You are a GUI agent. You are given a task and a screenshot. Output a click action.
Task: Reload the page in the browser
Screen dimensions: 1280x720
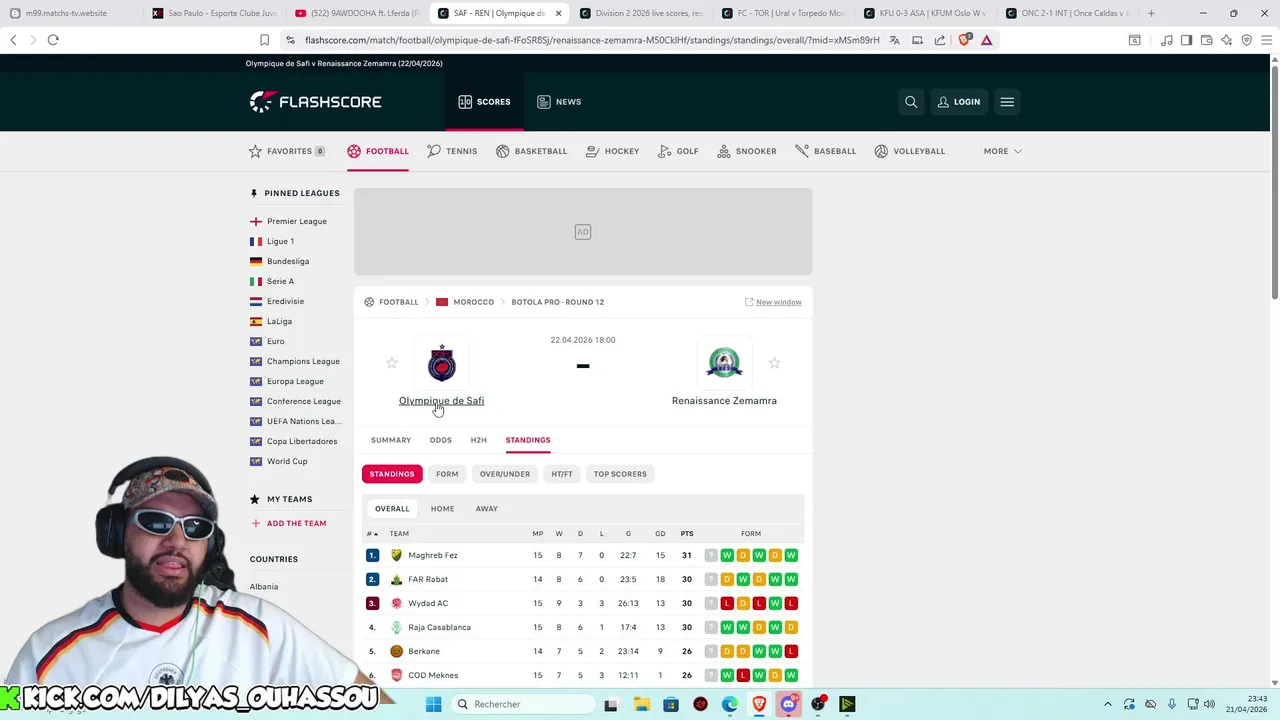coord(53,40)
